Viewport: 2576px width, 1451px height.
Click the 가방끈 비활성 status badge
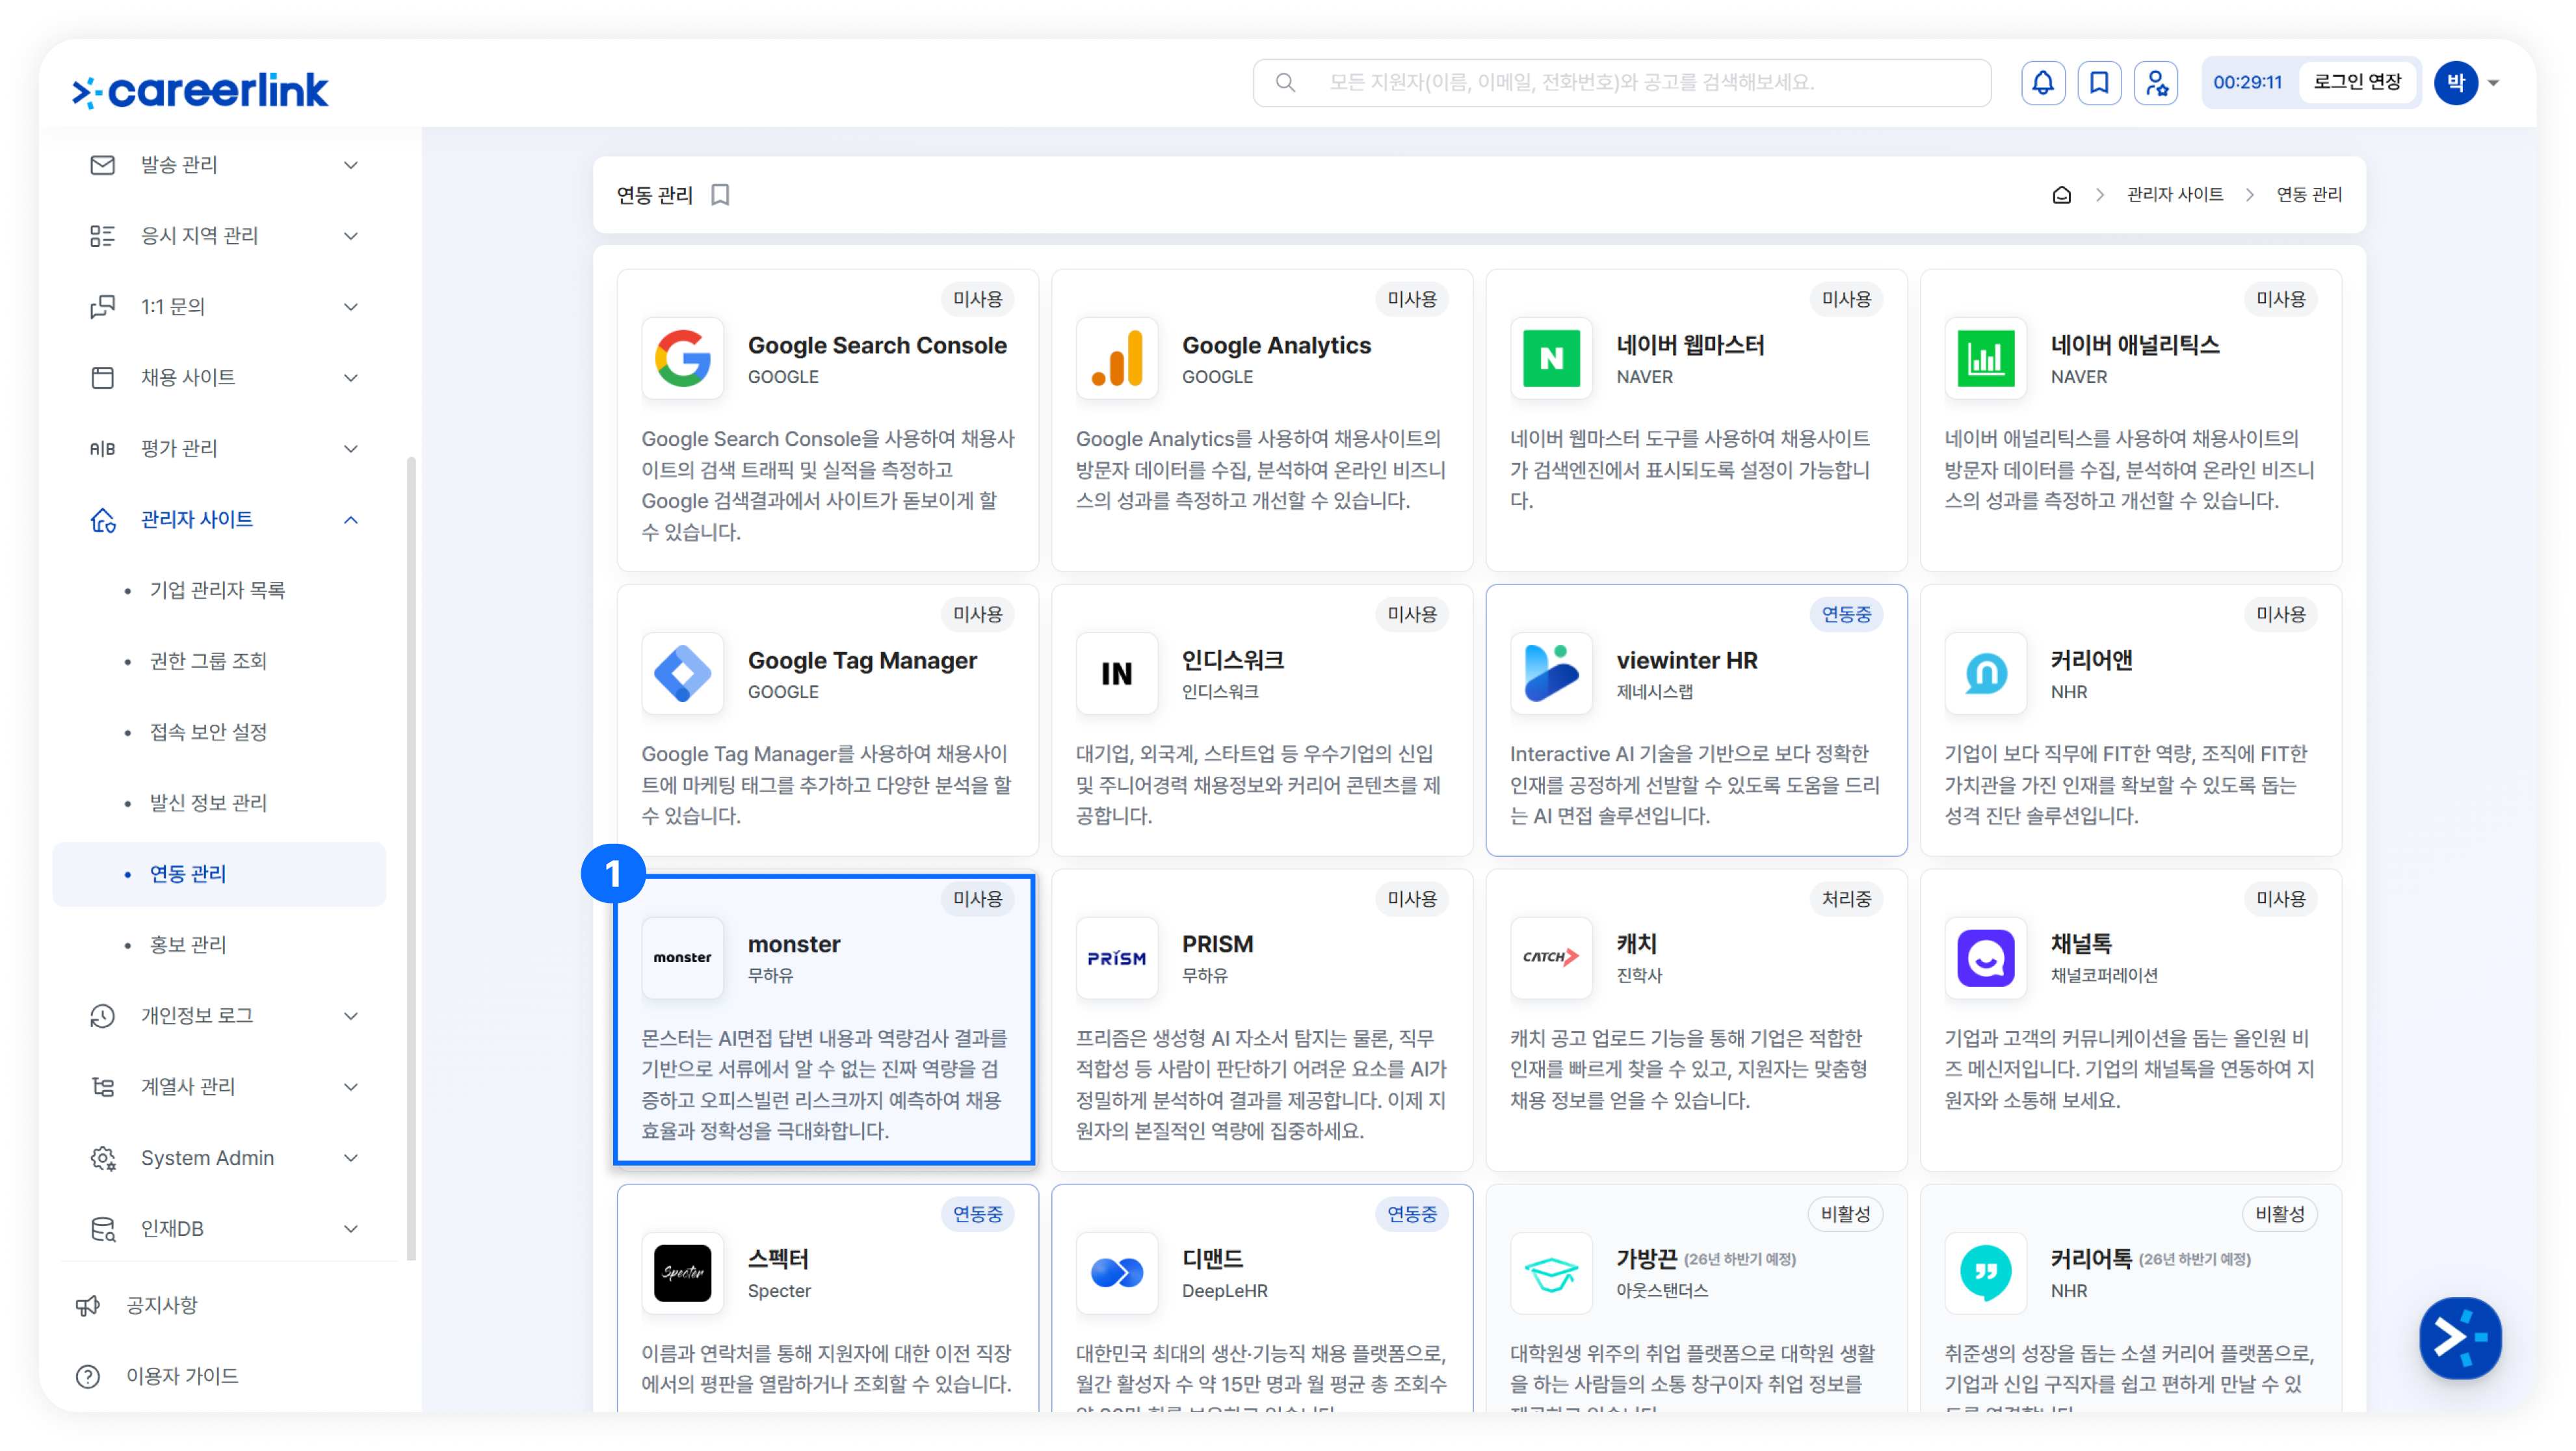coord(1845,1214)
